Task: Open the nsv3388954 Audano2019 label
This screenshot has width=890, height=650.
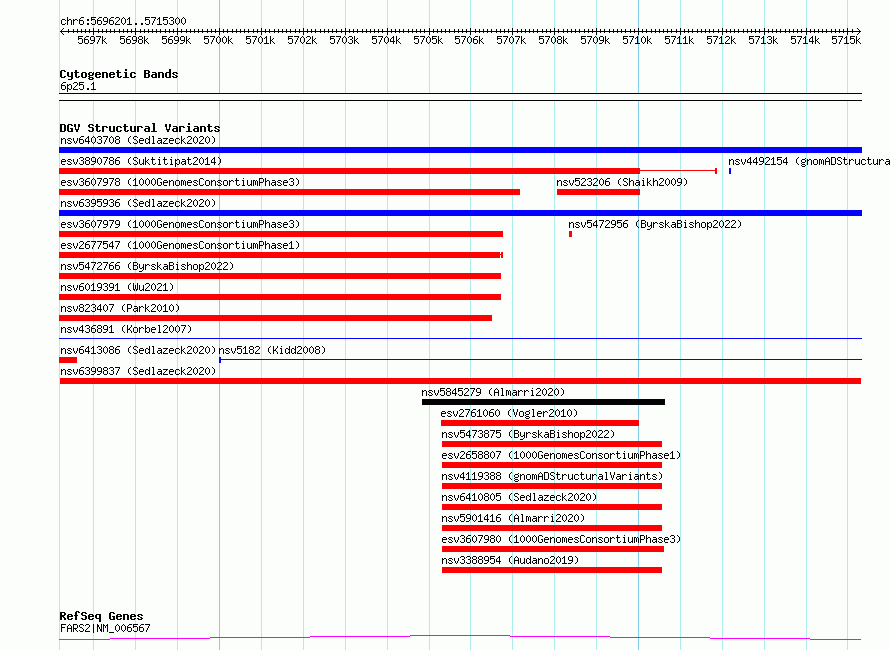Action: point(510,560)
